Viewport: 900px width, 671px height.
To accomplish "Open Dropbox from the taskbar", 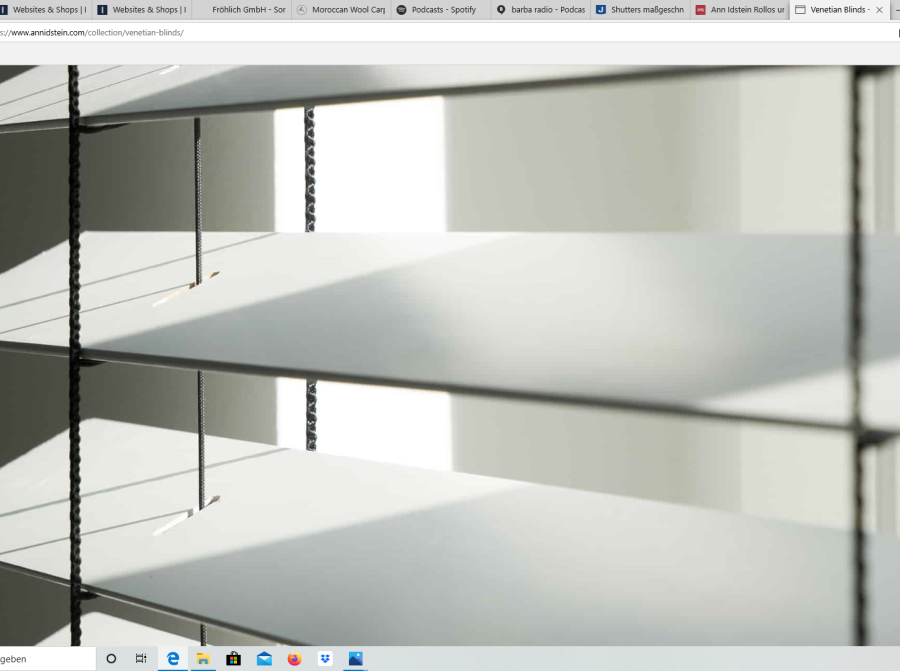I will (325, 659).
